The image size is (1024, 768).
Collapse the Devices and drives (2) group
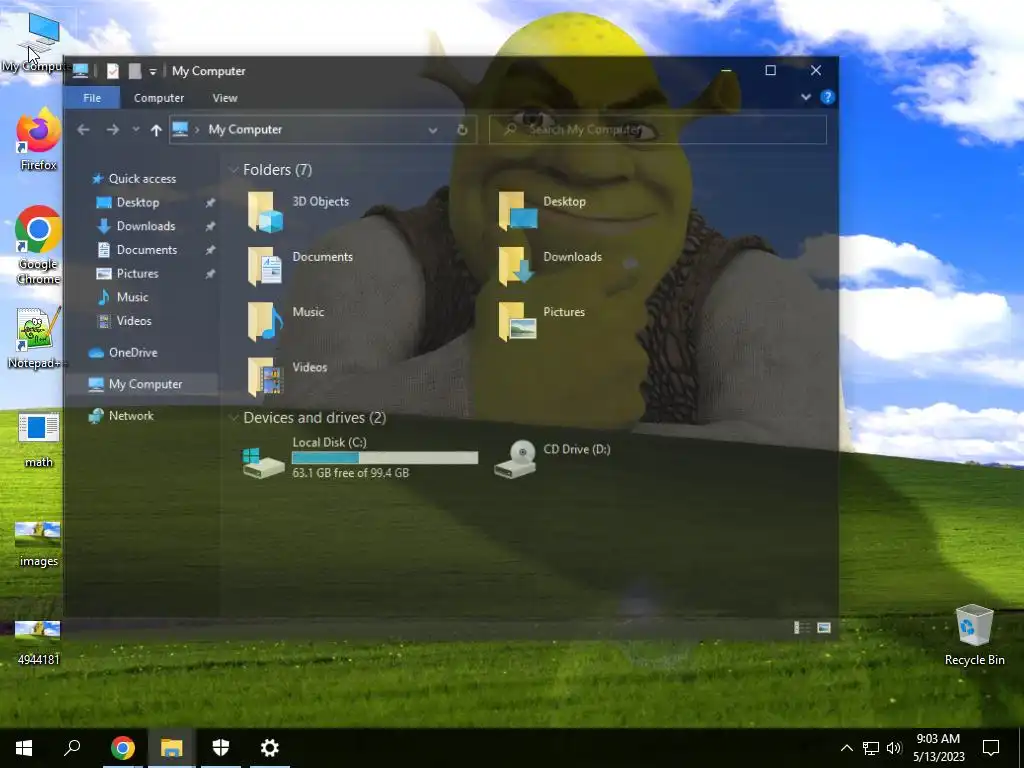click(x=233, y=418)
